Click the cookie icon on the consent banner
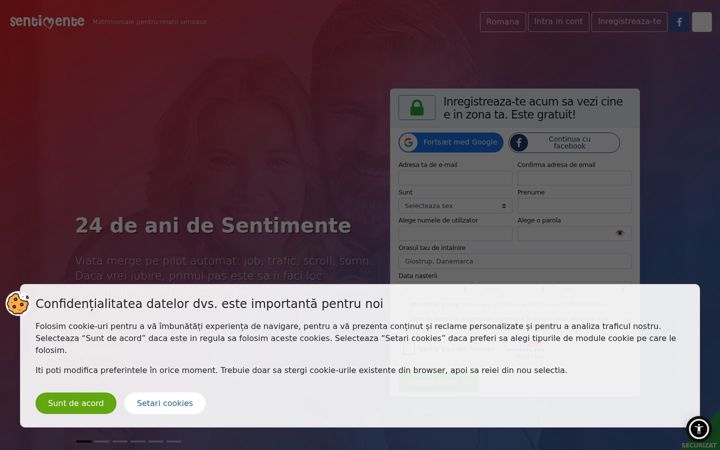720x450 pixels. [x=17, y=303]
